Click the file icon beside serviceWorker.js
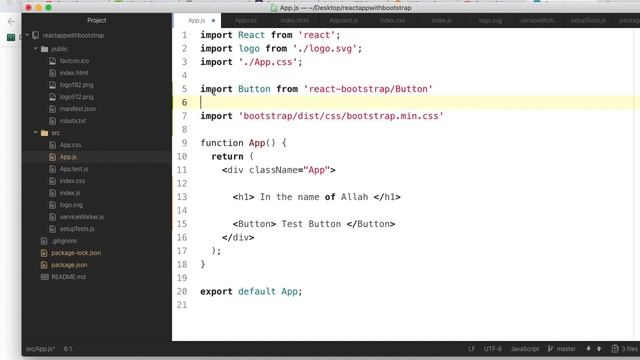Image resolution: width=640 pixels, height=360 pixels. [52, 217]
